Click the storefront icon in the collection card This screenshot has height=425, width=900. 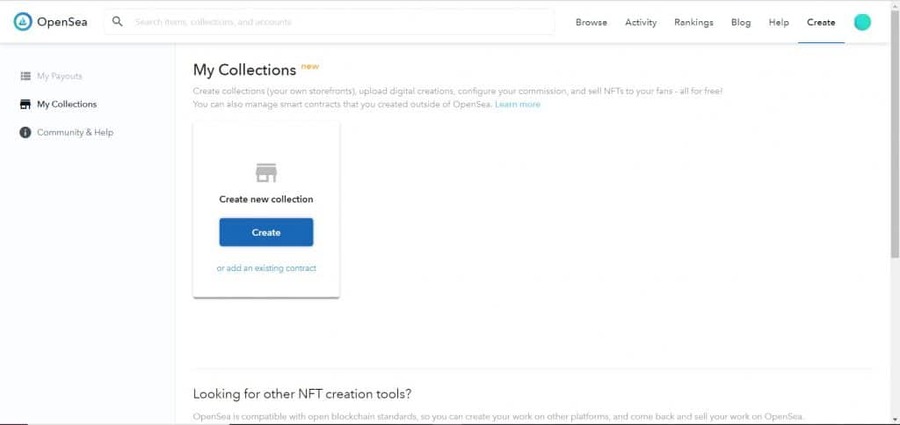click(x=266, y=173)
